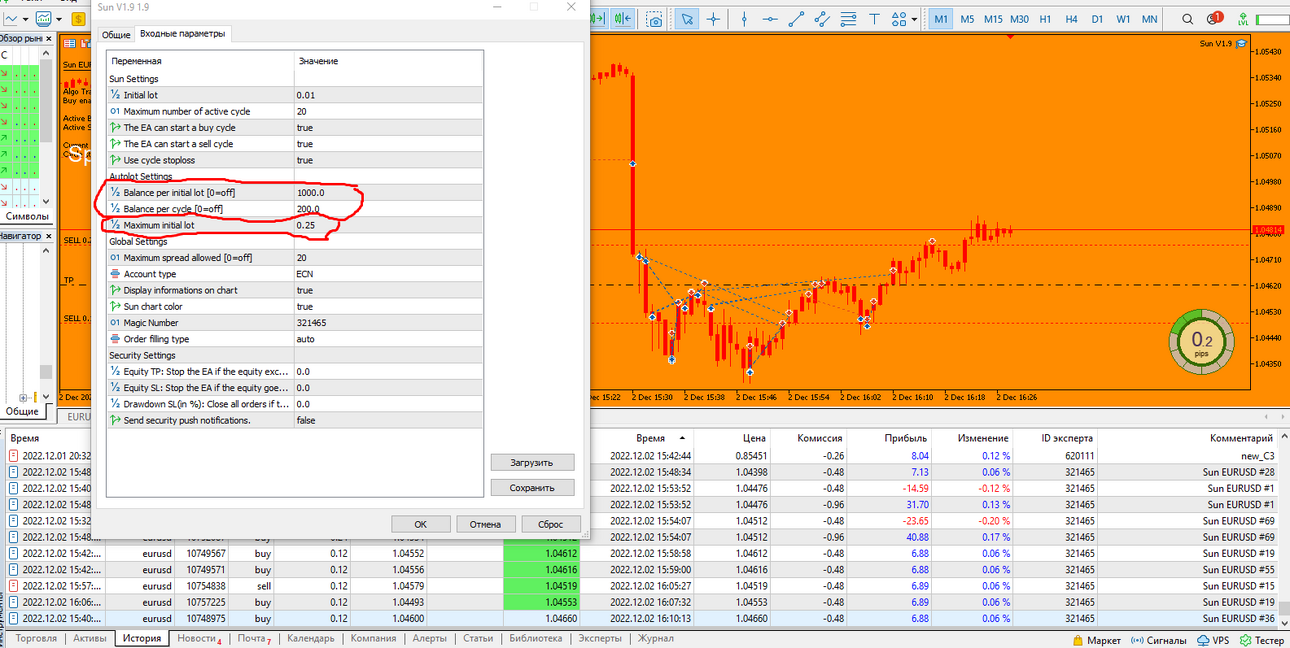
Task: Toggle 'Sun chart color' value
Action: click(388, 306)
